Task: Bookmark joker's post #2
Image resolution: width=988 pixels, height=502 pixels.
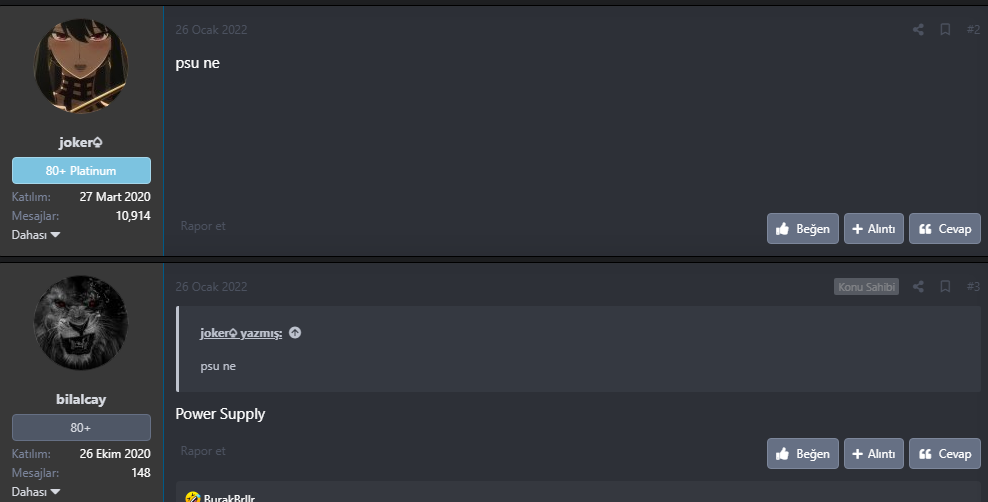Action: click(945, 30)
